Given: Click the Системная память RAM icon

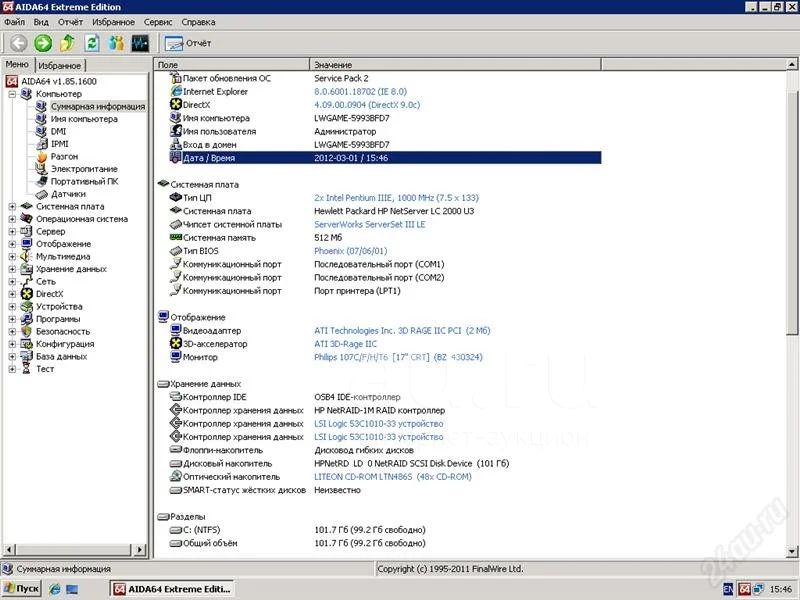Looking at the screenshot, I should click(x=176, y=237).
